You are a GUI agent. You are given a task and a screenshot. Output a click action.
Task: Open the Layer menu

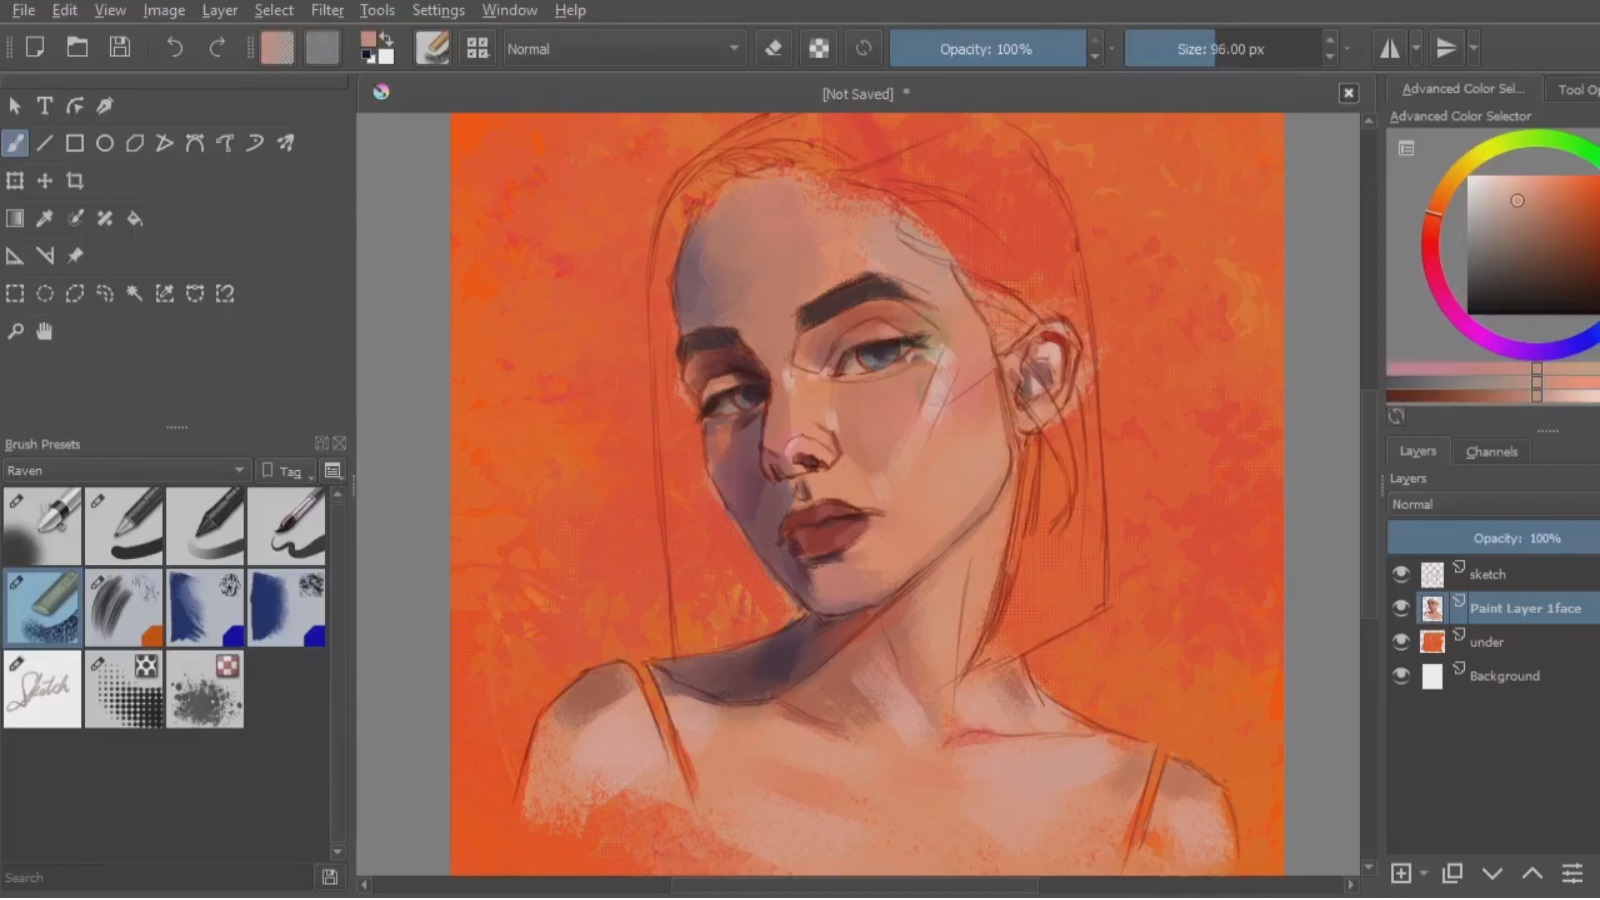(219, 10)
